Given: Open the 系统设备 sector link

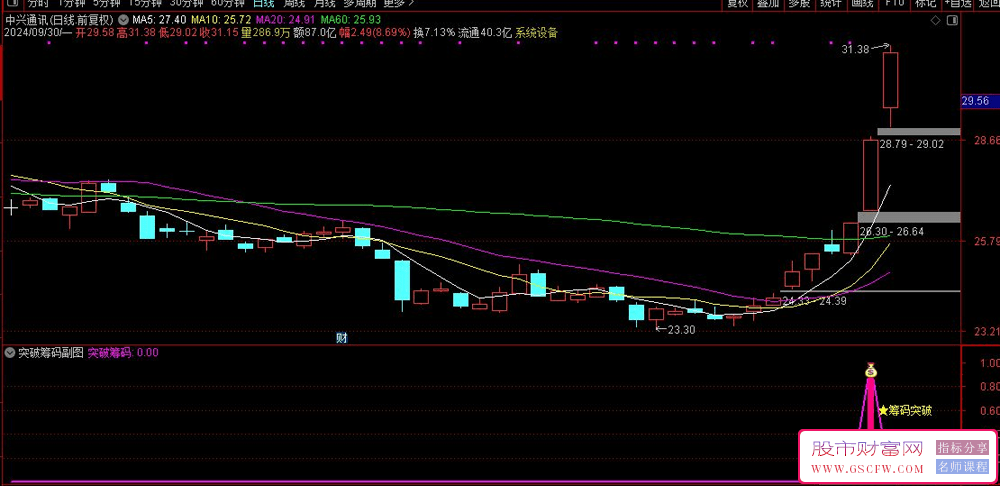Looking at the screenshot, I should click(x=536, y=33).
